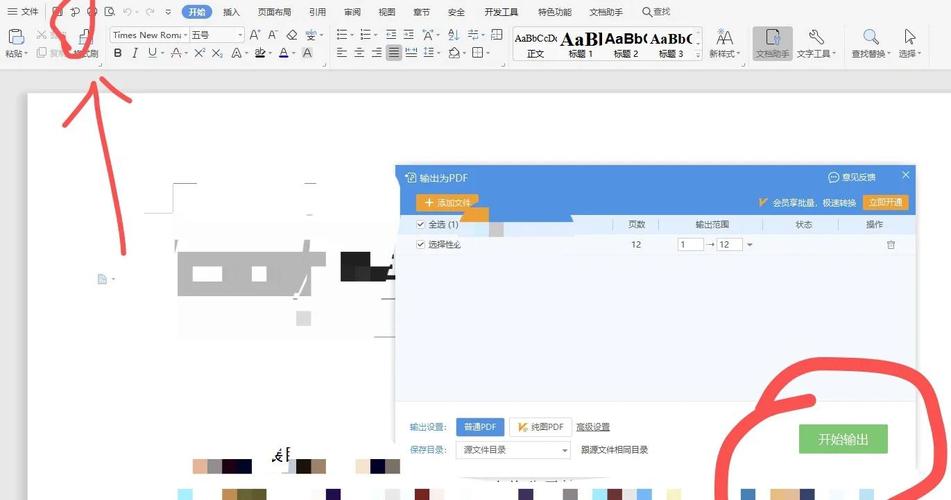The image size is (951, 500).
Task: Click the green 开始输出 button
Action: [843, 439]
